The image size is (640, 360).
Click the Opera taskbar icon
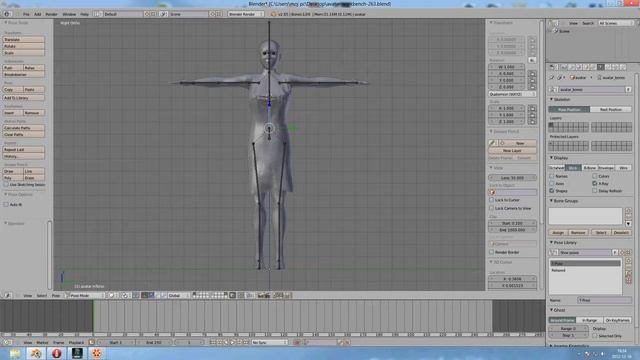(x=56, y=353)
